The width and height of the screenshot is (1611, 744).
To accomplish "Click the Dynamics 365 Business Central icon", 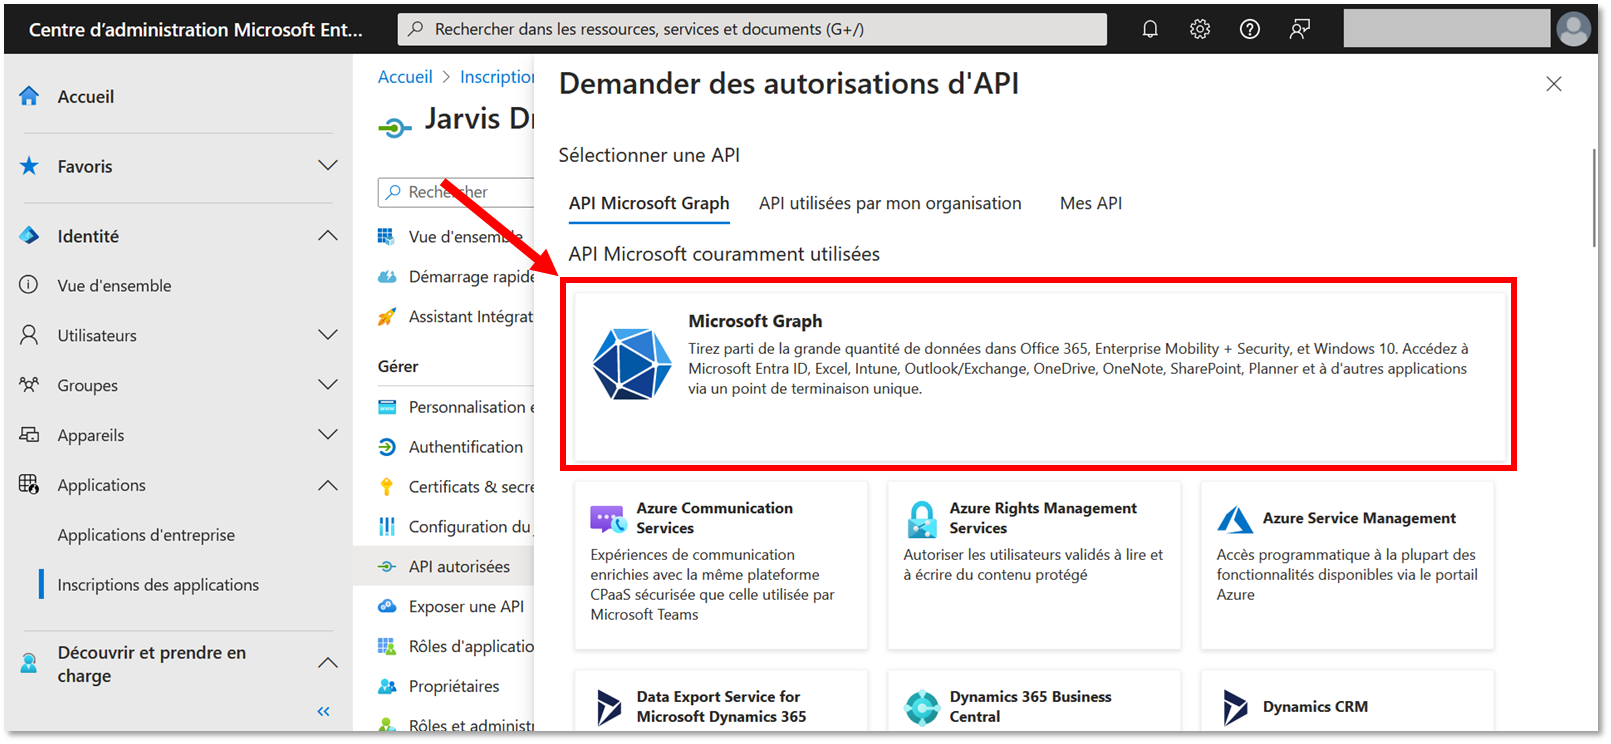I will (x=921, y=707).
